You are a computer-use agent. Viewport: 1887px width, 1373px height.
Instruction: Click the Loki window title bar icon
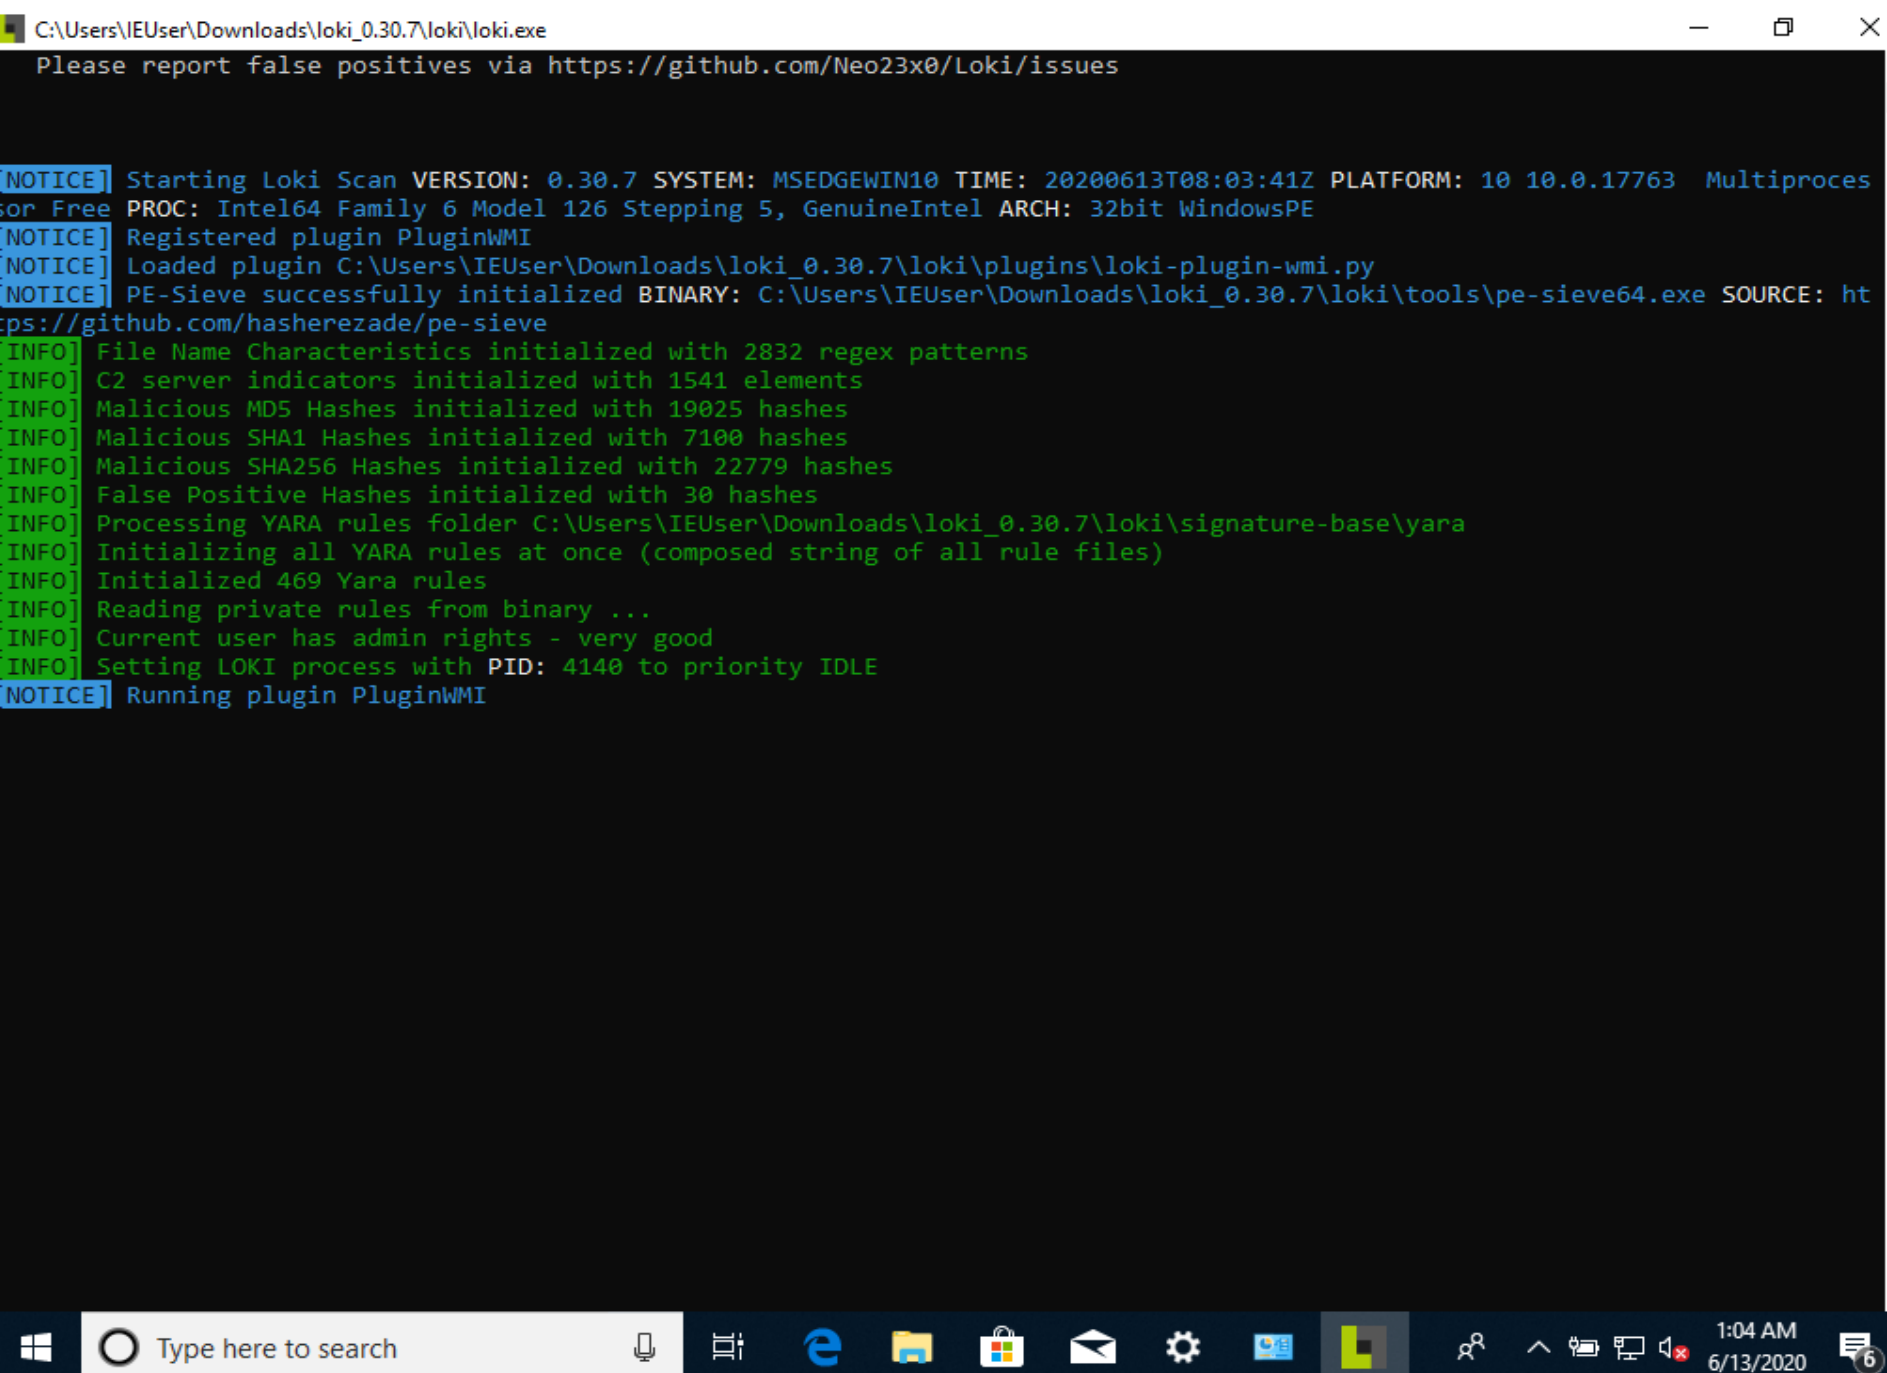coord(12,28)
